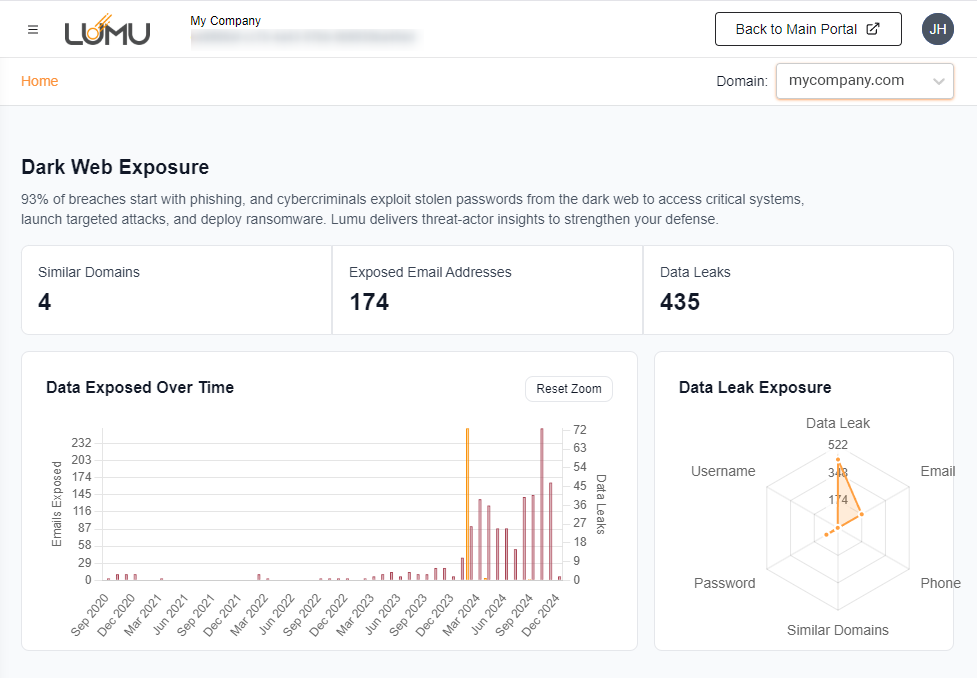Select the mycompany.com domain combo box
This screenshot has height=678, width=977.
[x=850, y=81]
